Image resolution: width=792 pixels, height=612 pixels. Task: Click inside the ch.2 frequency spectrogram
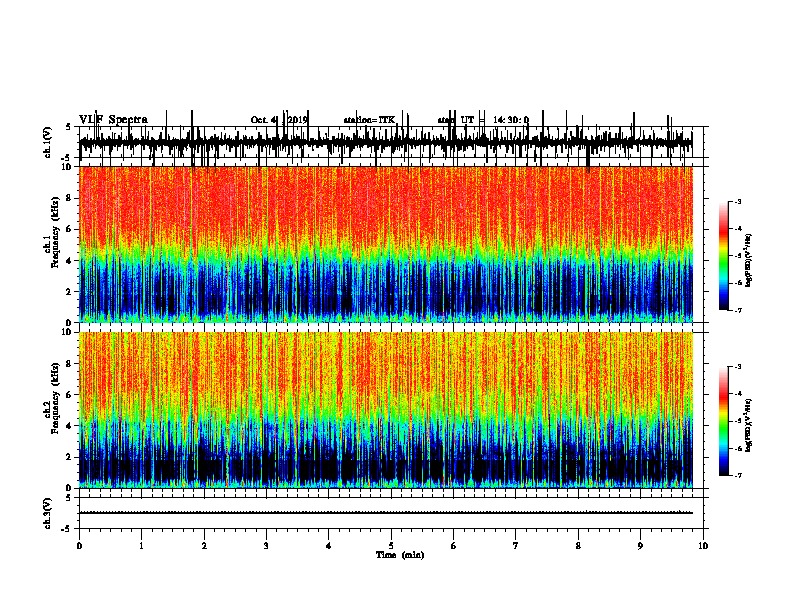(x=385, y=410)
